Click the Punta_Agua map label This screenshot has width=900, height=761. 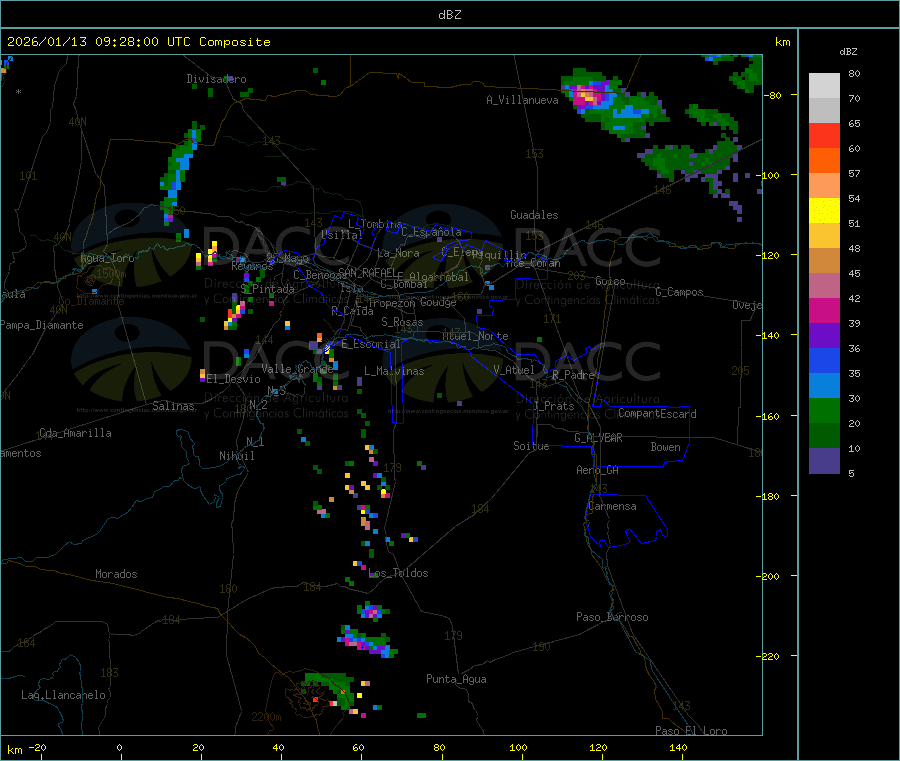(x=456, y=679)
